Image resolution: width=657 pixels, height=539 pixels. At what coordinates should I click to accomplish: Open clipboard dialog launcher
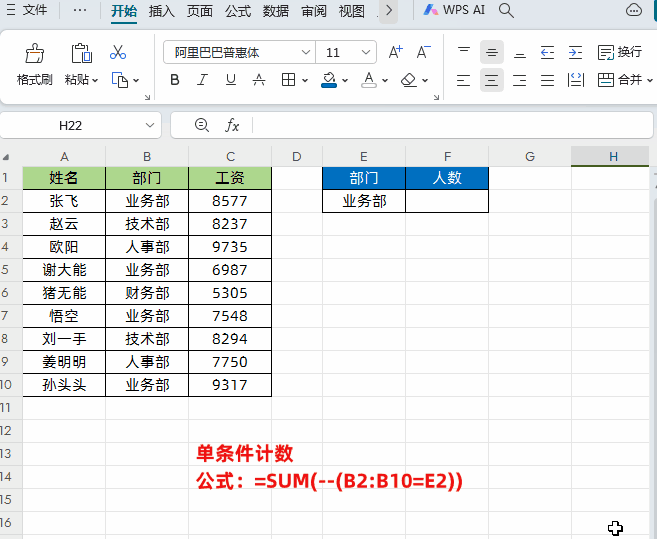pyautogui.click(x=147, y=97)
